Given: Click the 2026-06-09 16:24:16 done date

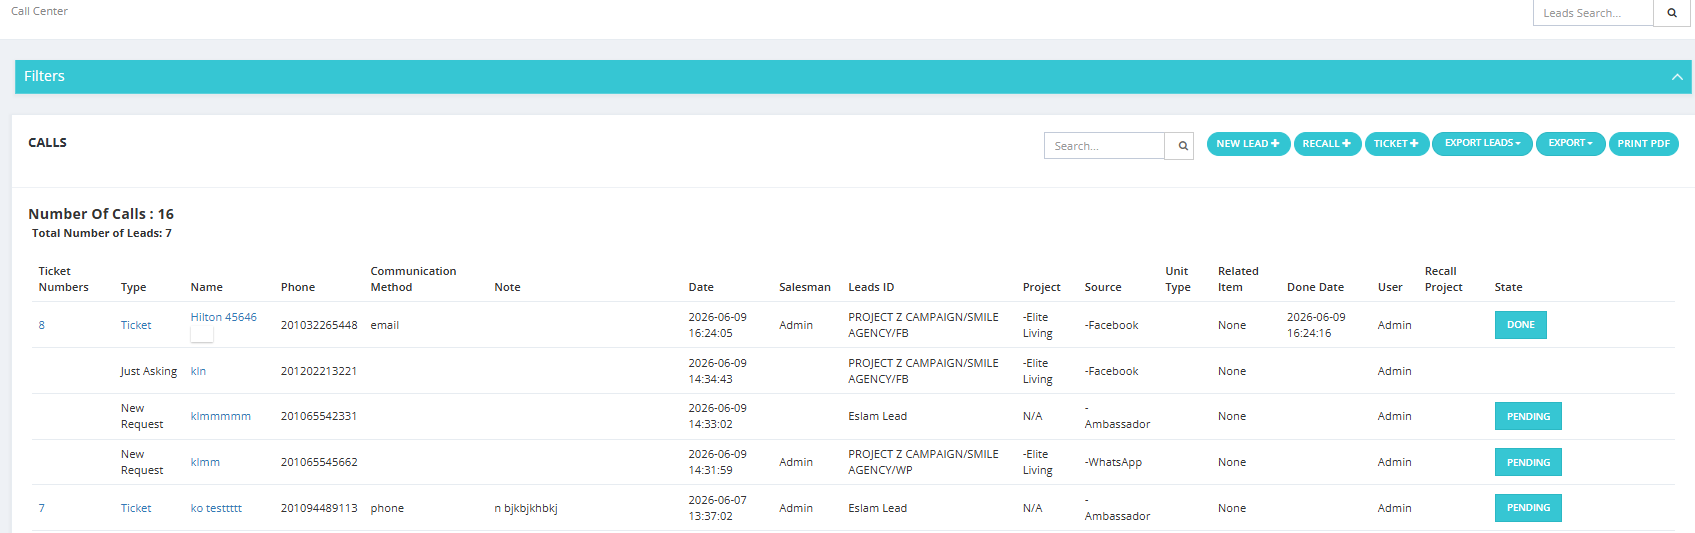Looking at the screenshot, I should pyautogui.click(x=1316, y=325).
